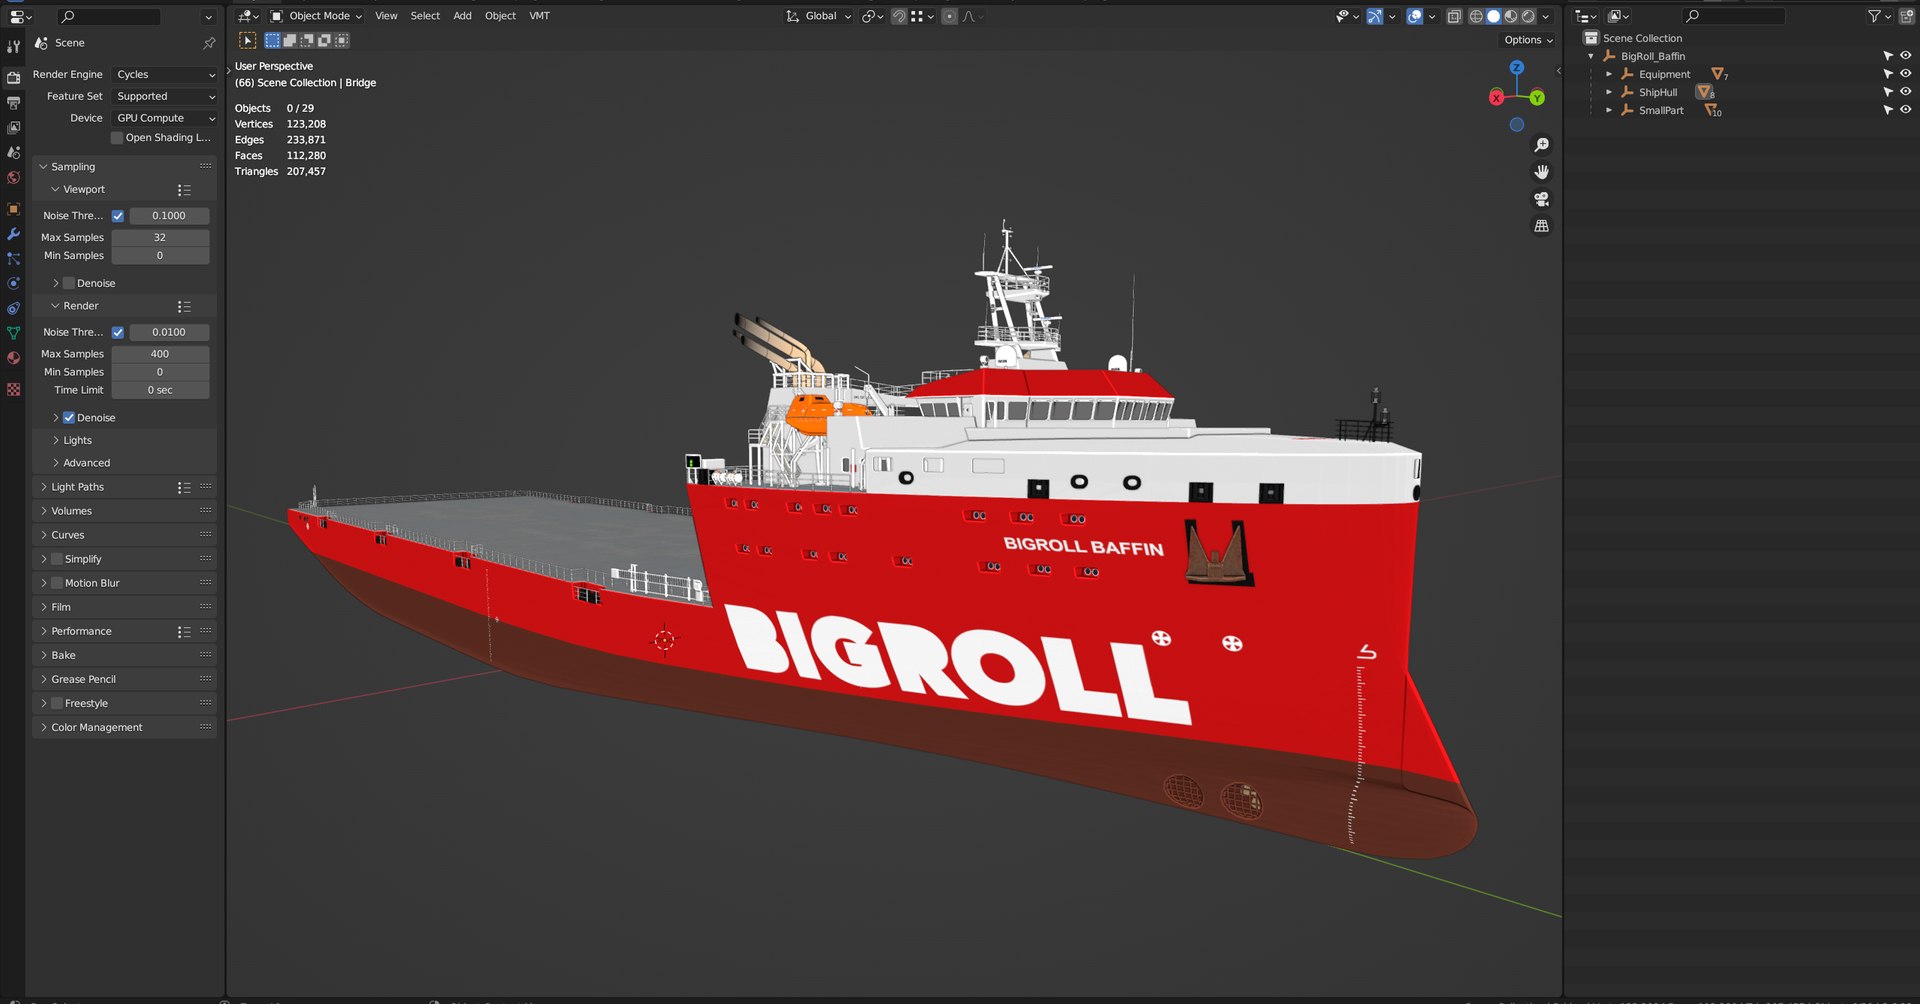Open the View Layer properties tab
The width and height of the screenshot is (1920, 1004).
13,128
